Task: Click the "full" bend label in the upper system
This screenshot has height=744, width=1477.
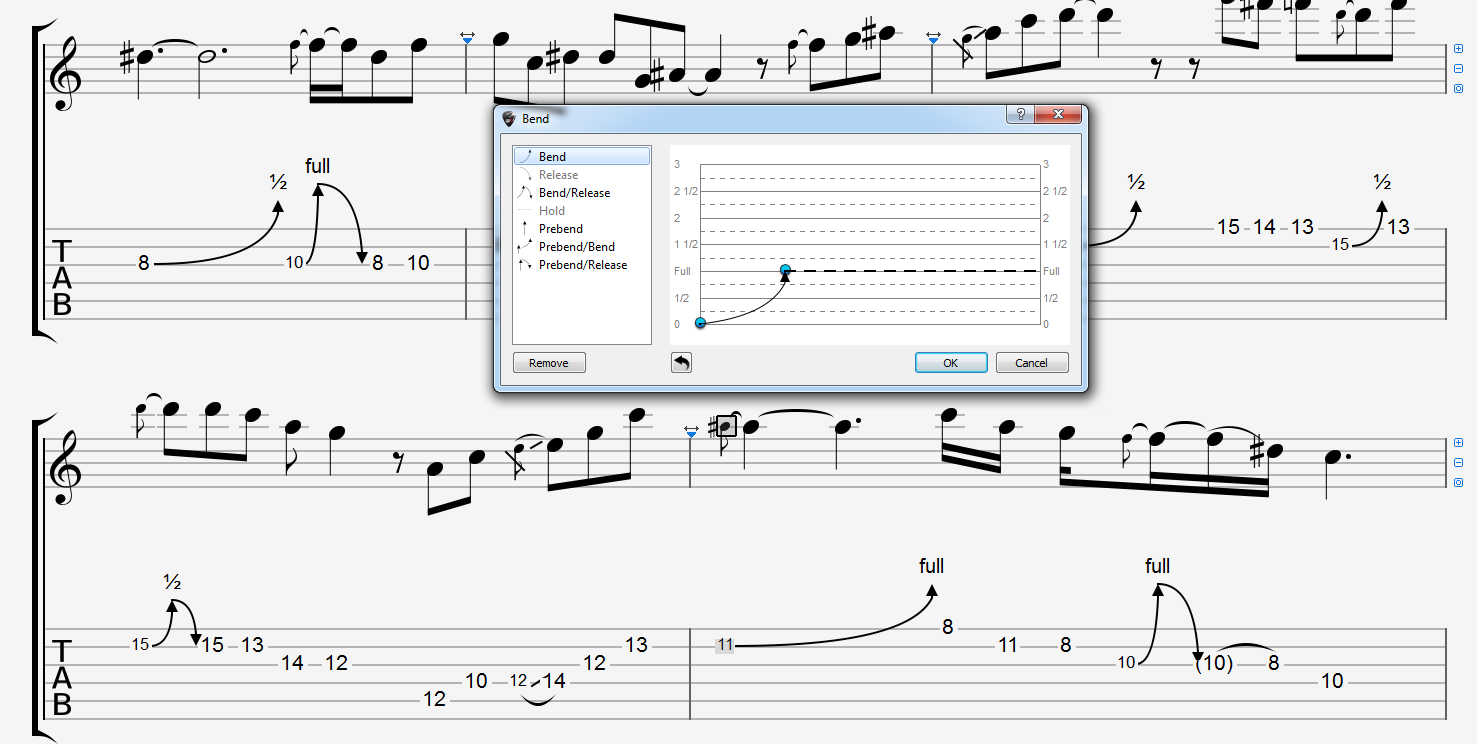Action: coord(317,166)
